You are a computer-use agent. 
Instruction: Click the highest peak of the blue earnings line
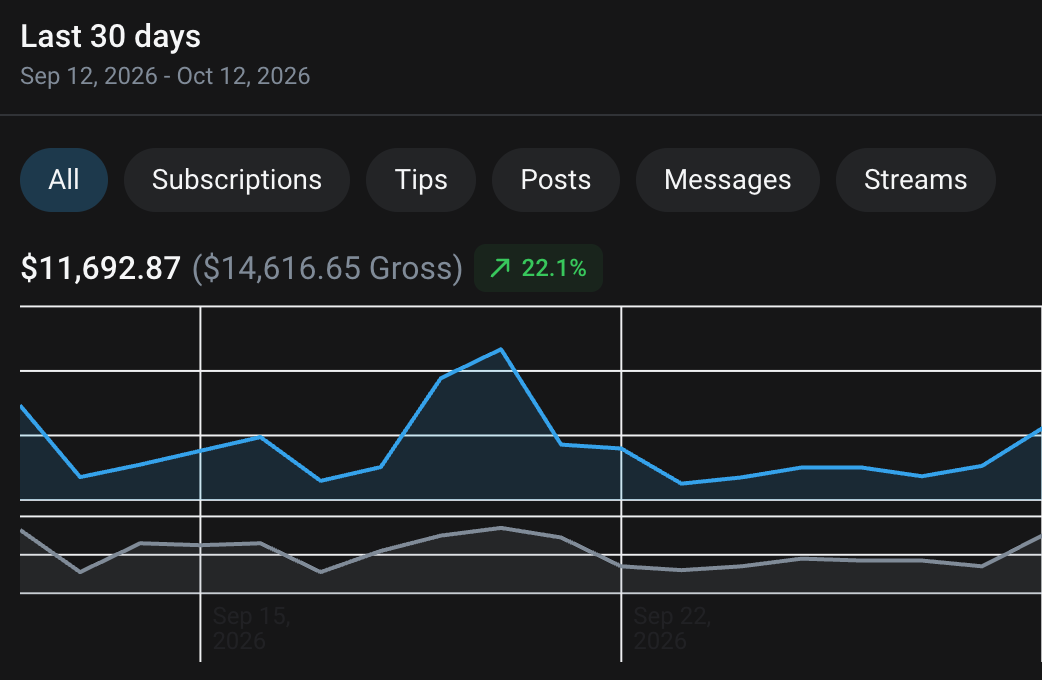point(500,349)
